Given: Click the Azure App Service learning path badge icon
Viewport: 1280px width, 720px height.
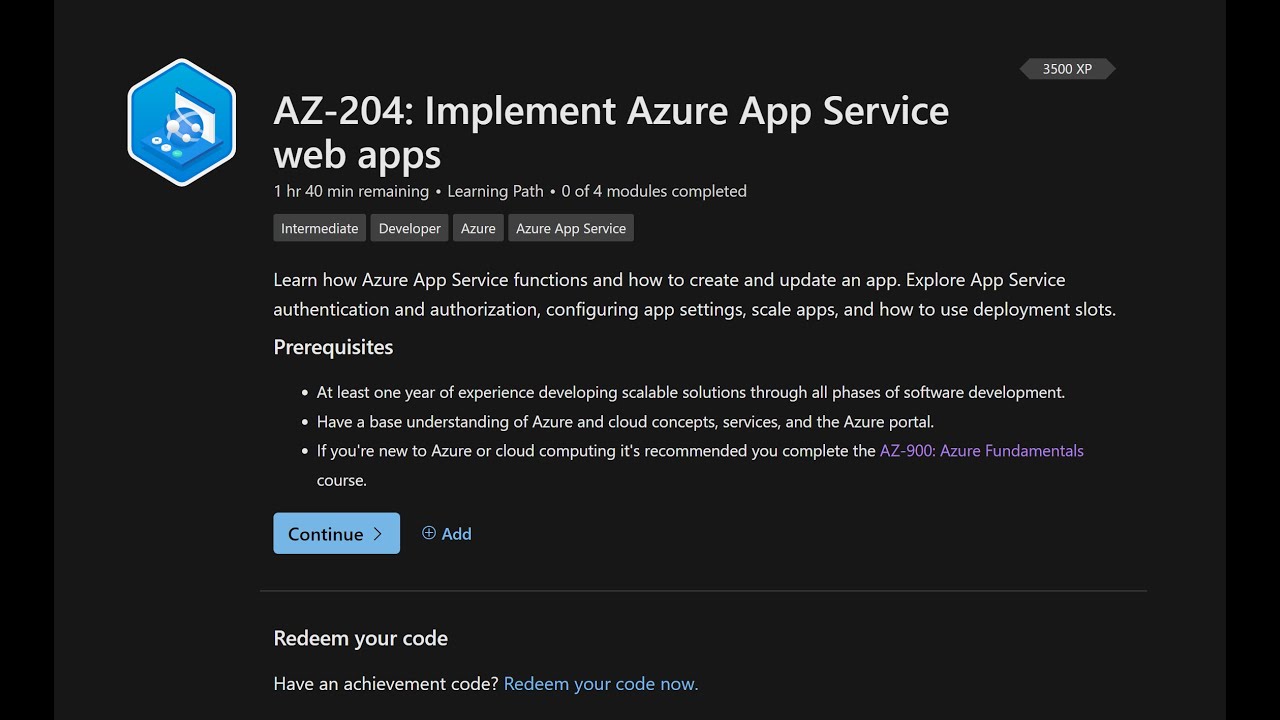Looking at the screenshot, I should tap(181, 123).
